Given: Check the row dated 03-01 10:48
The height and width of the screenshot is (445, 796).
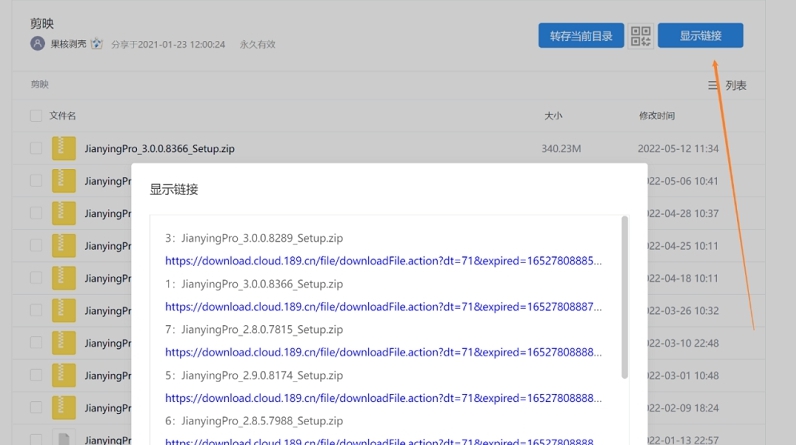Looking at the screenshot, I should tap(36, 375).
